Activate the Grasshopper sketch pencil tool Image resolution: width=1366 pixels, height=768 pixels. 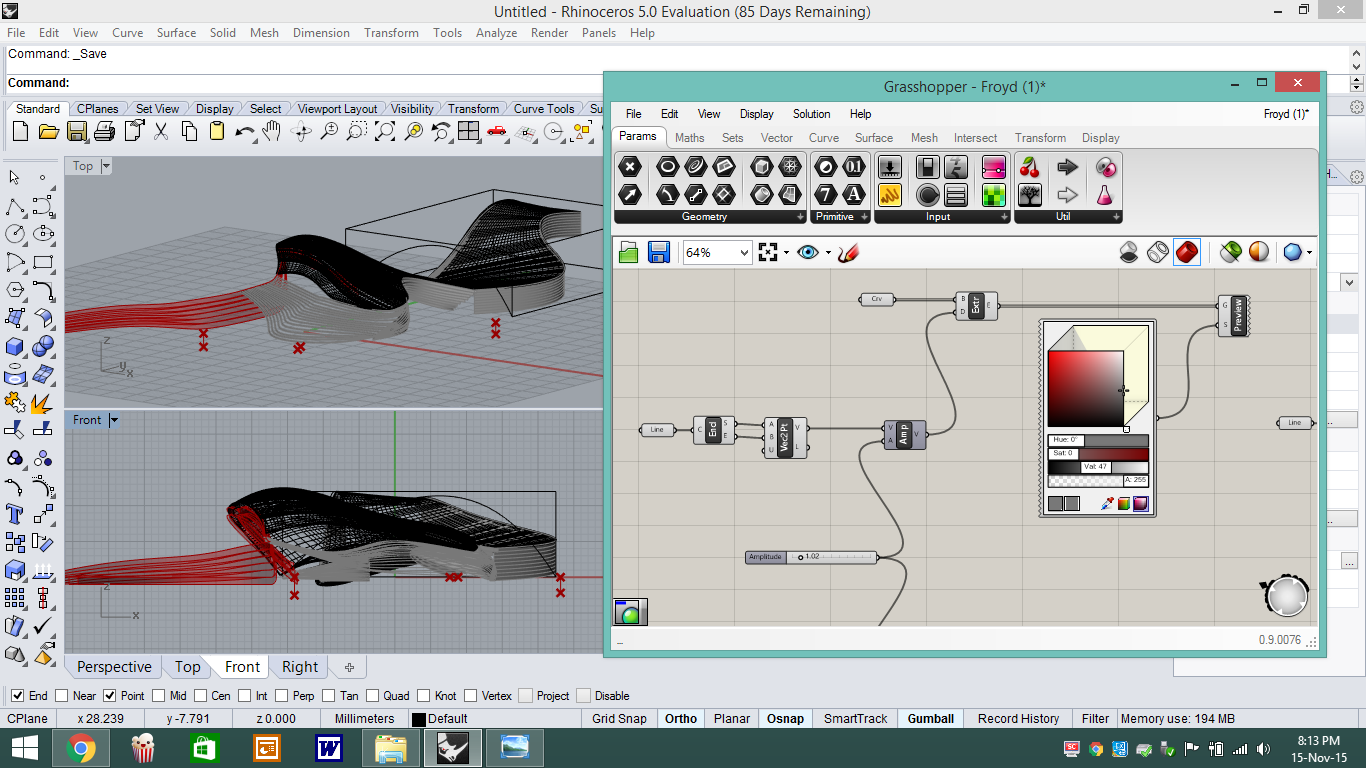click(x=849, y=252)
